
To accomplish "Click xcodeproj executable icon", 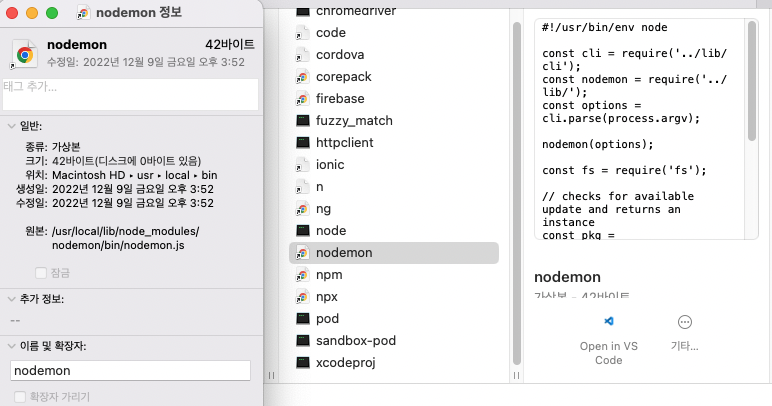I will (302, 363).
